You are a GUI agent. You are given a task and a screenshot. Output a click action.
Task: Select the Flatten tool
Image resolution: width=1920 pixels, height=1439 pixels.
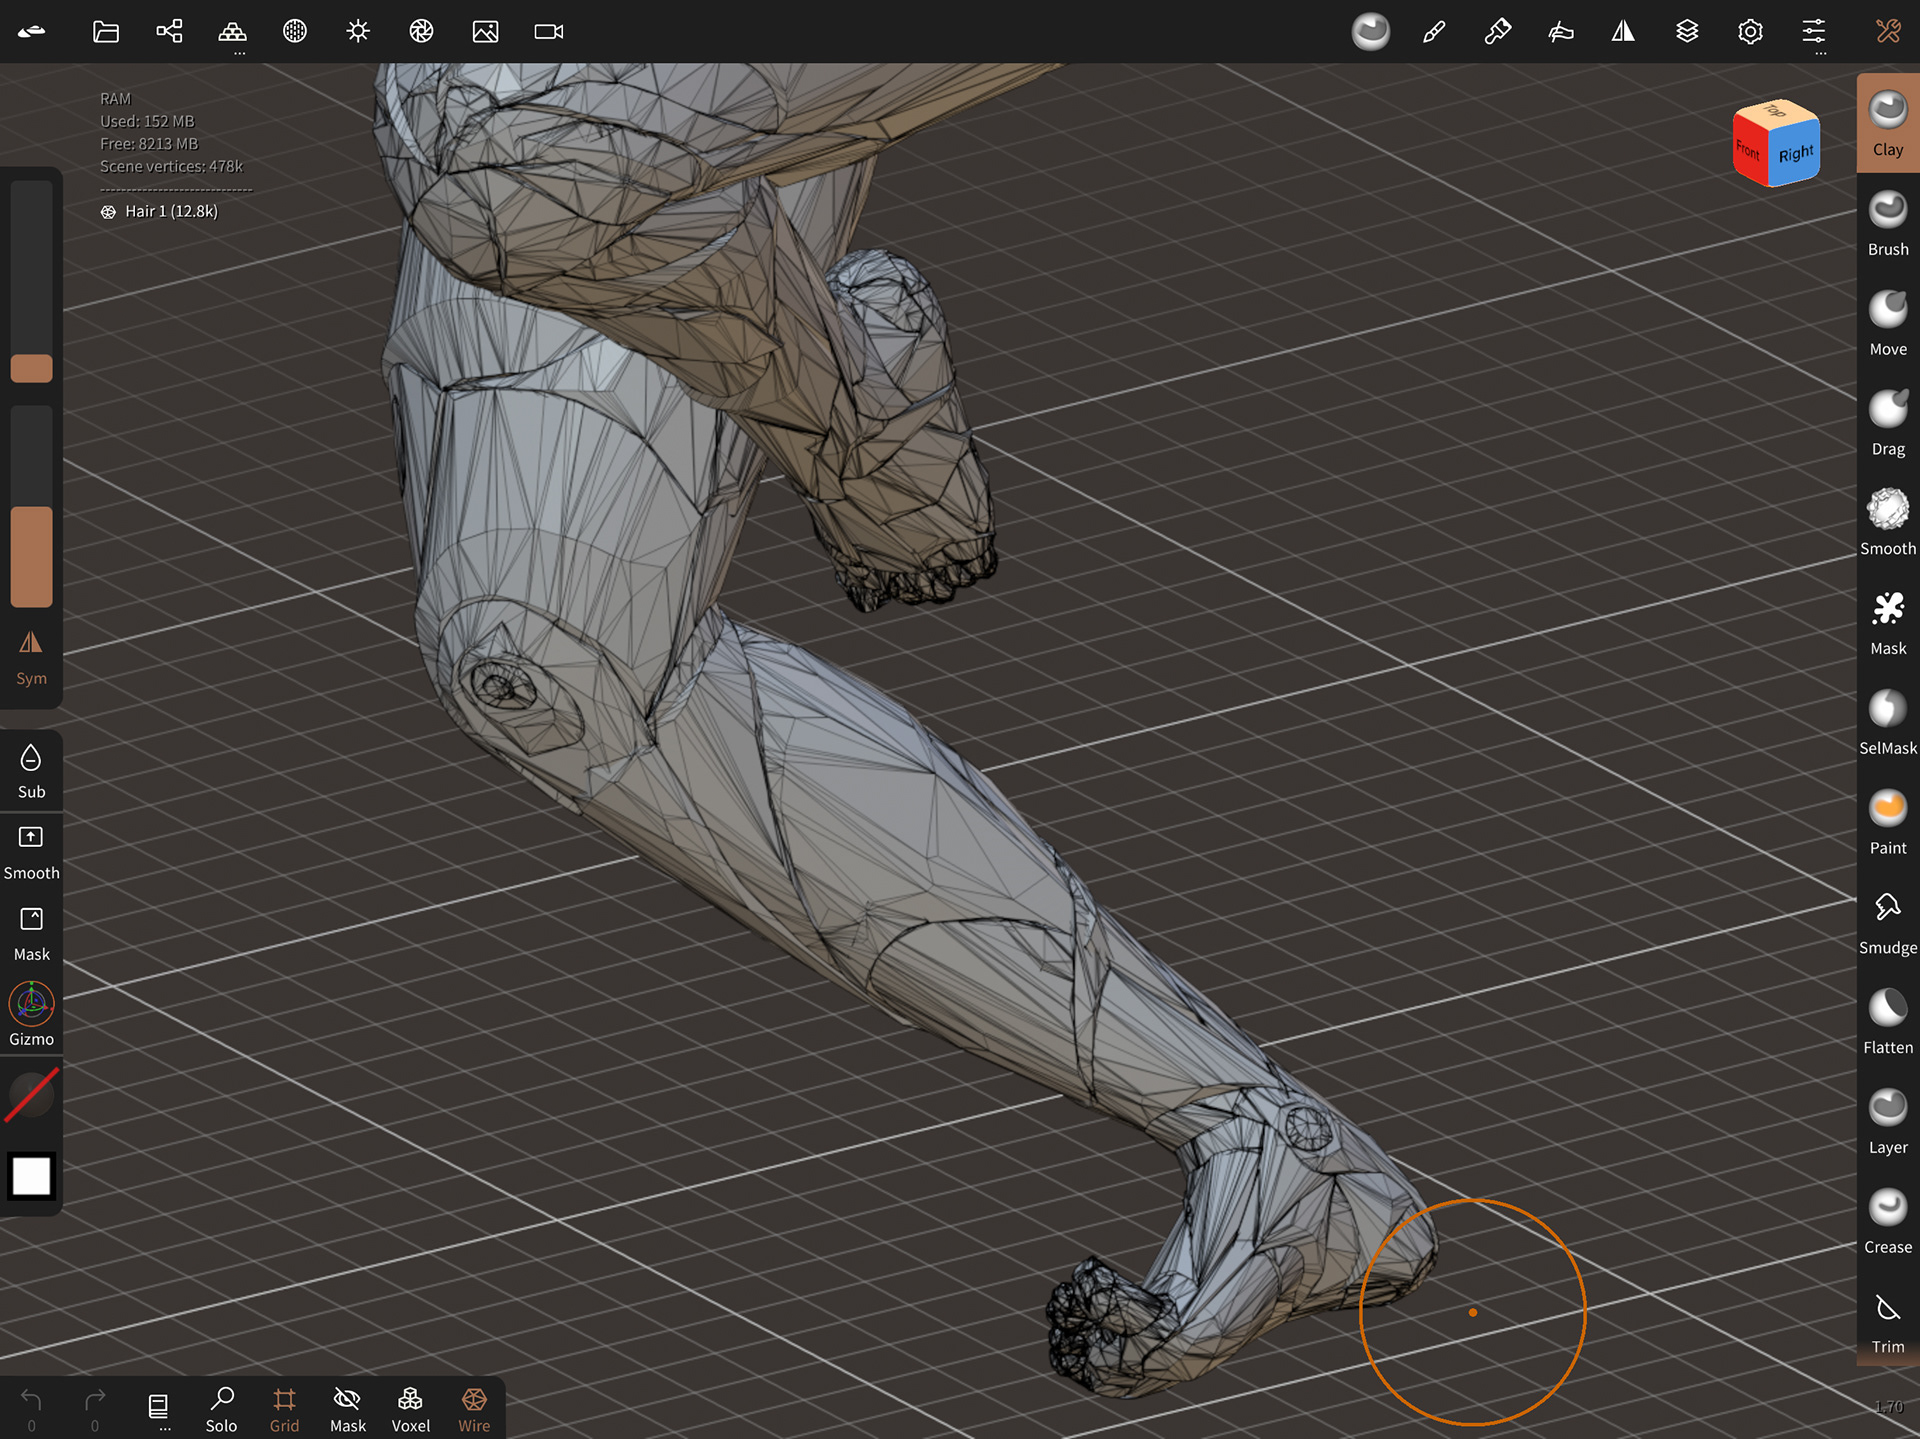pyautogui.click(x=1888, y=1021)
